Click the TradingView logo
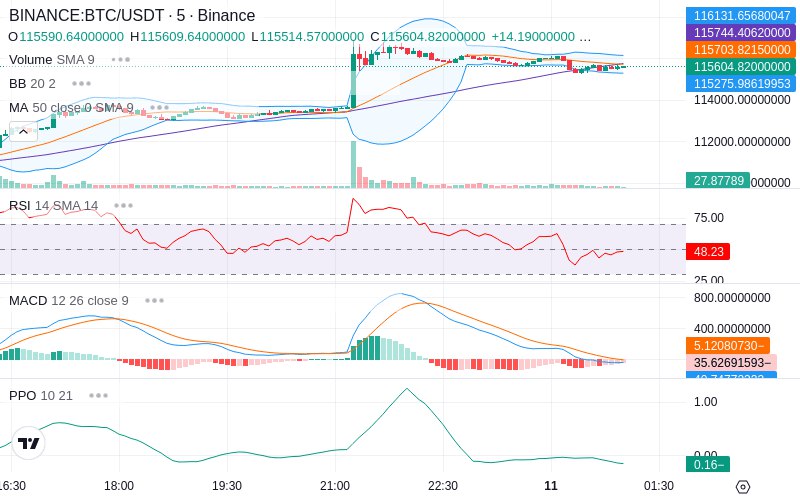The height and width of the screenshot is (500, 800). coord(29,443)
